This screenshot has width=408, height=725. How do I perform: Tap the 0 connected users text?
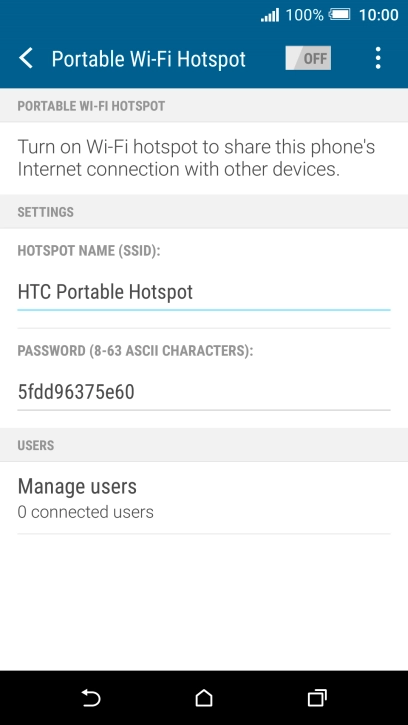[x=86, y=512]
